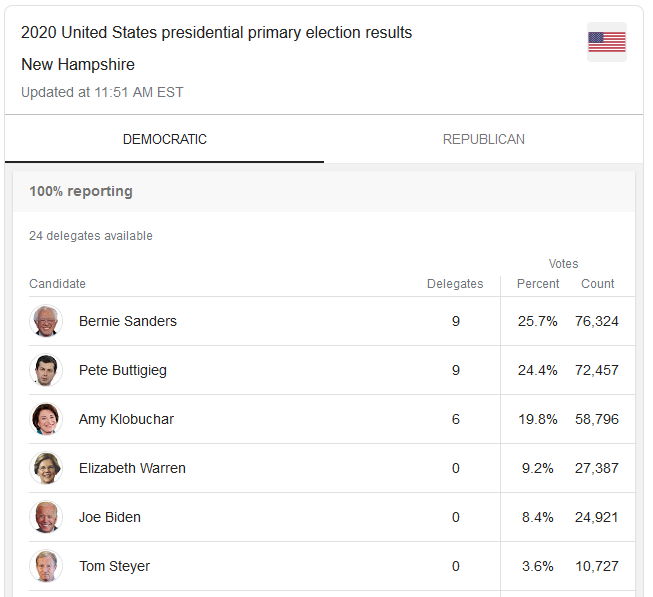Click Joe Biden's portrait photo
653x597 pixels.
pos(46,517)
